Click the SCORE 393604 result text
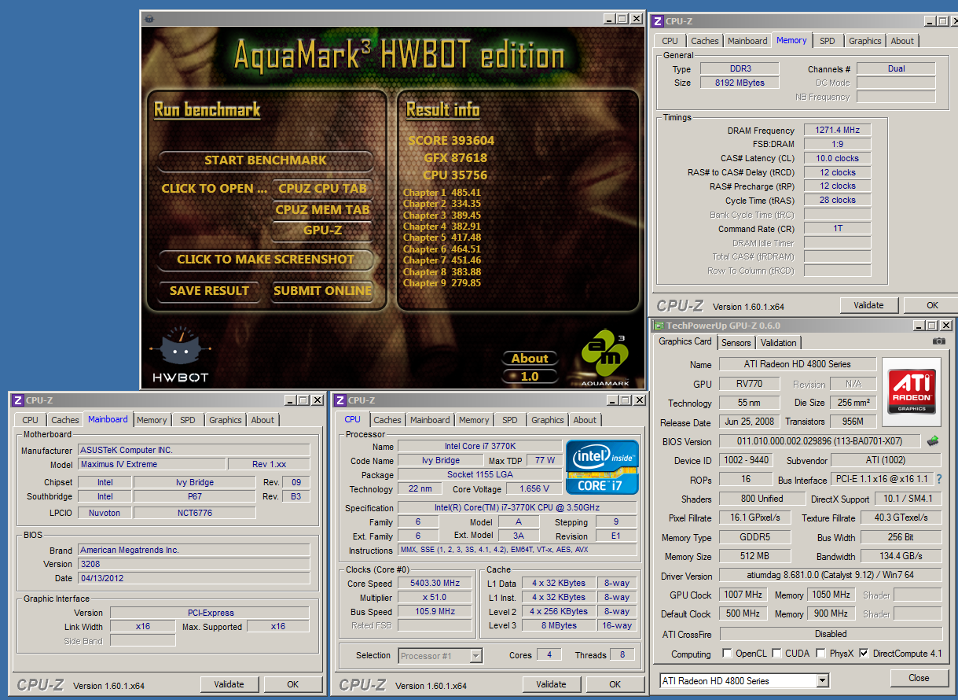The height and width of the screenshot is (700, 958). tap(451, 140)
